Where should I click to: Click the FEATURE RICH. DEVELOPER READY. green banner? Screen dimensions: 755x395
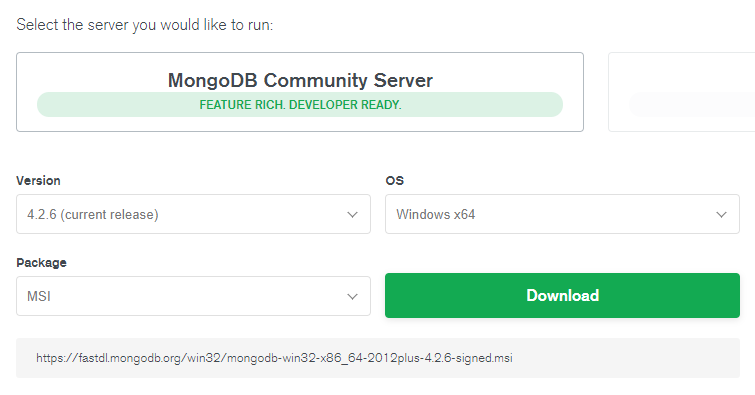300,105
